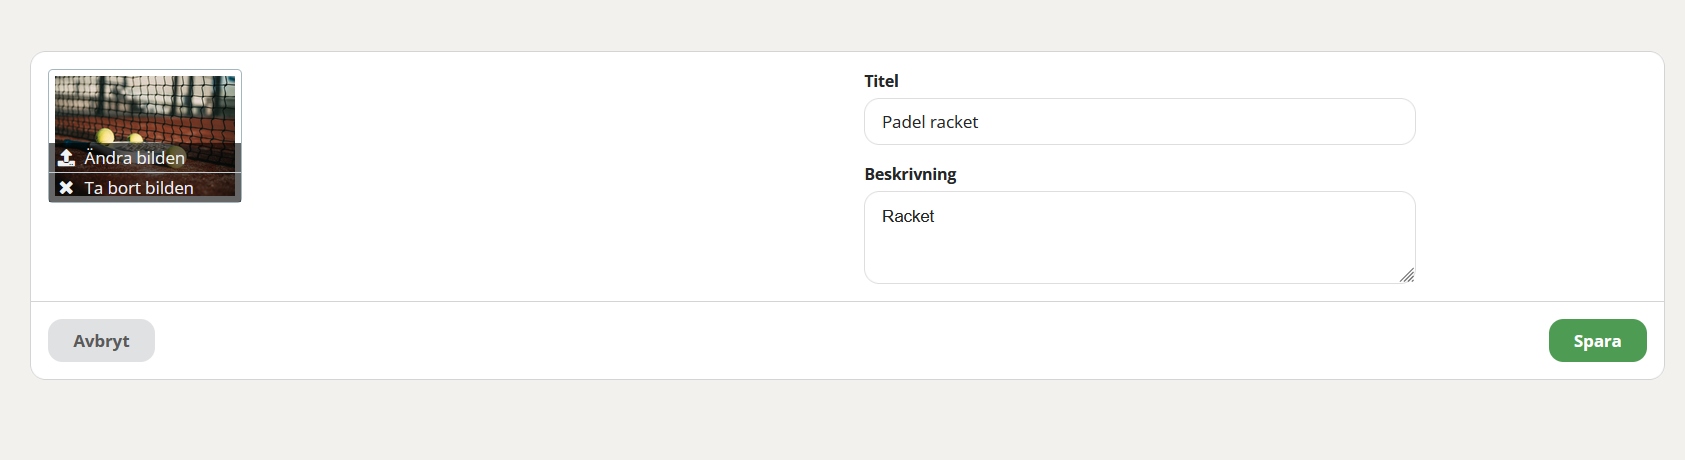The width and height of the screenshot is (1685, 460).
Task: Place cursor in the text 'Padel racket'
Action: (x=930, y=122)
